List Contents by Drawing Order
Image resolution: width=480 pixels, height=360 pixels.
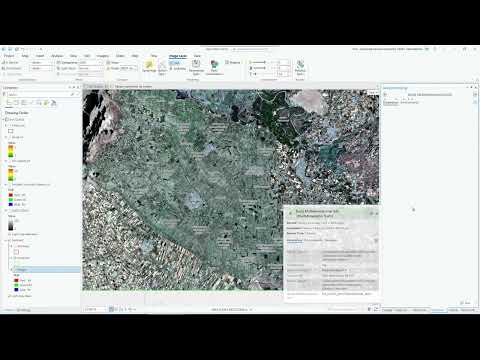[x=10, y=103]
